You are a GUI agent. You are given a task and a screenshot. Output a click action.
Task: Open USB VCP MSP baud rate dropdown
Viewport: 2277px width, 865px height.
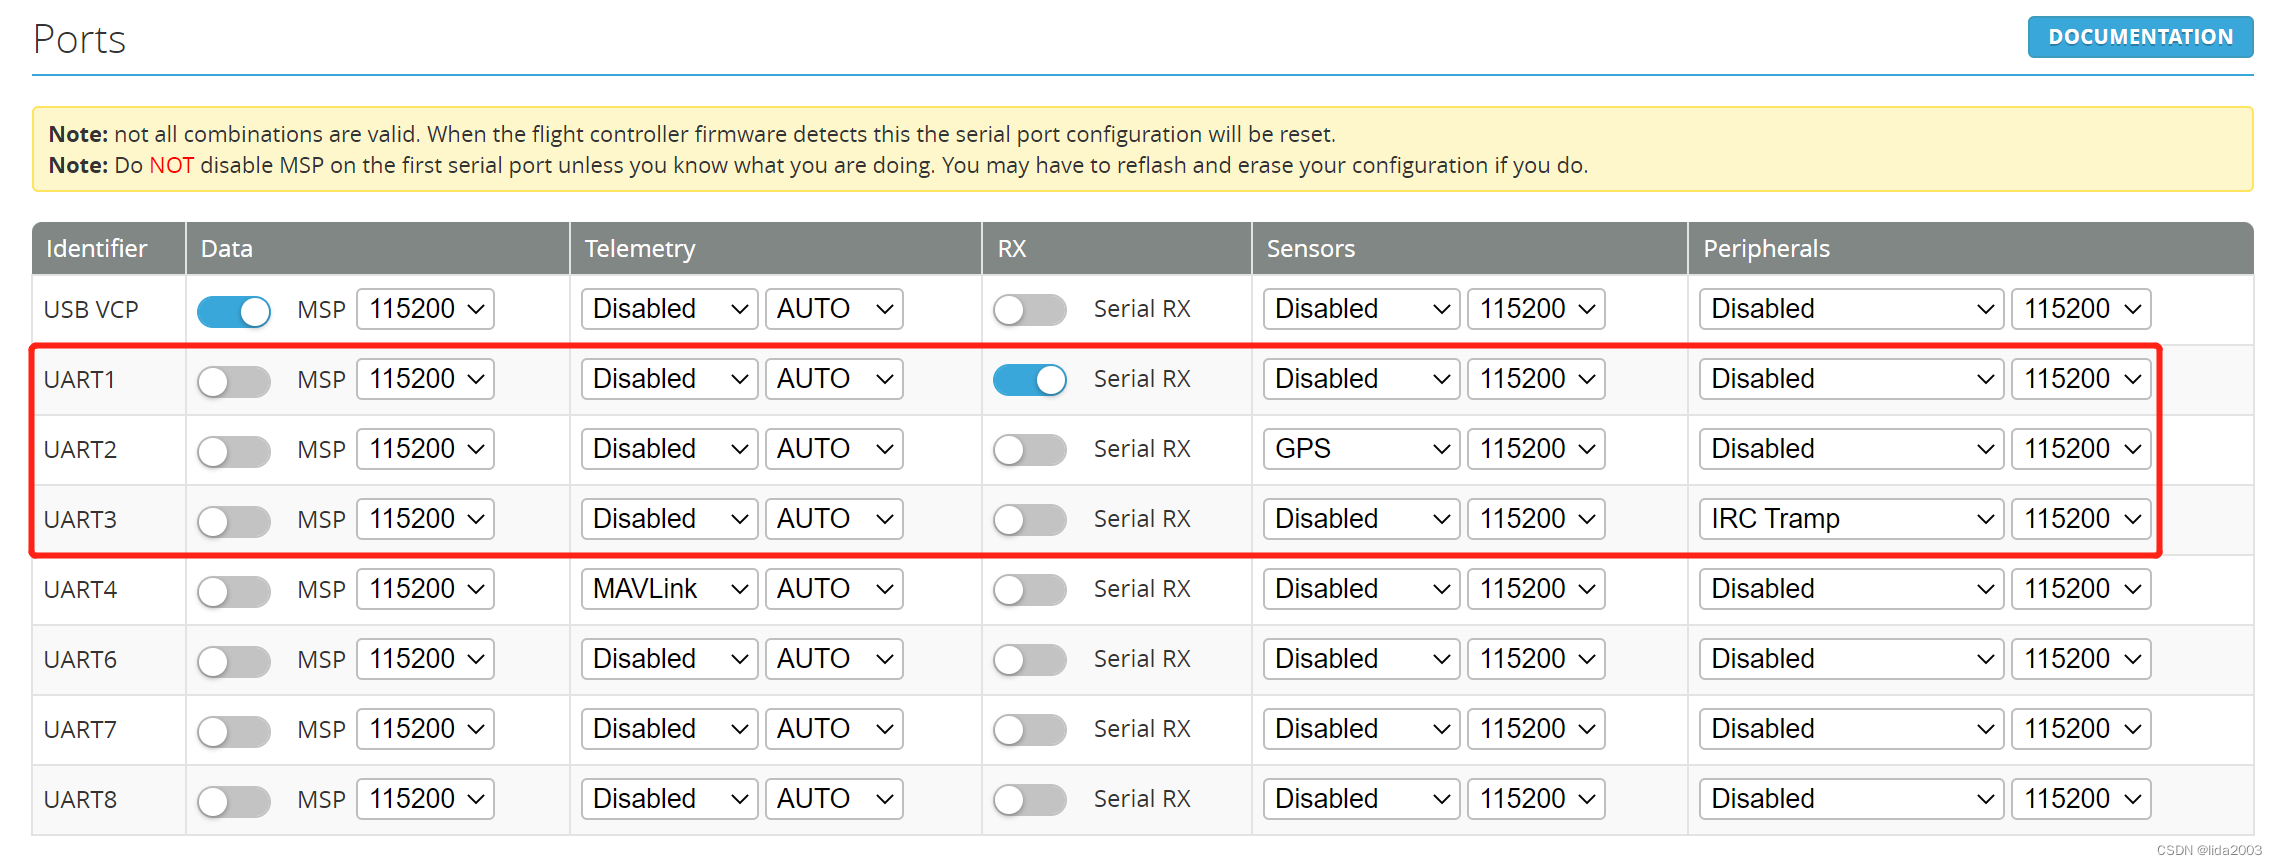coord(426,309)
